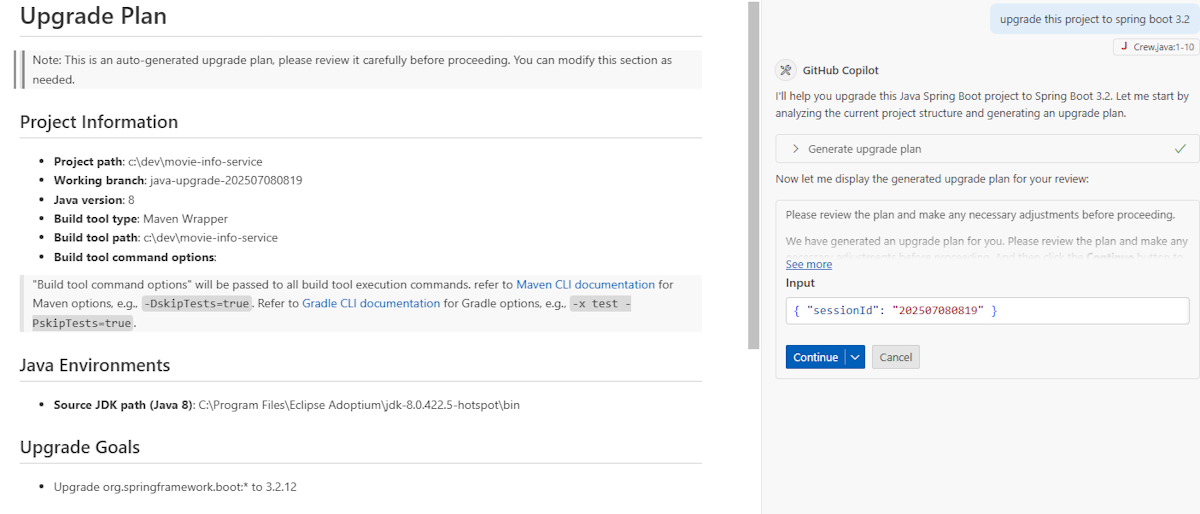Image resolution: width=1200 pixels, height=514 pixels.
Task: Open Gradle CLI documentation link
Action: [x=371, y=303]
